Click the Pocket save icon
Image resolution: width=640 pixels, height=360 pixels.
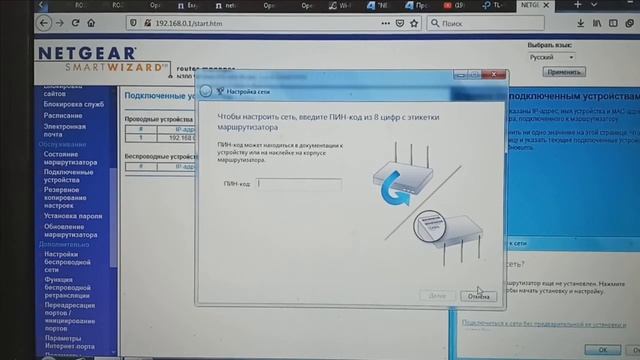(400, 23)
